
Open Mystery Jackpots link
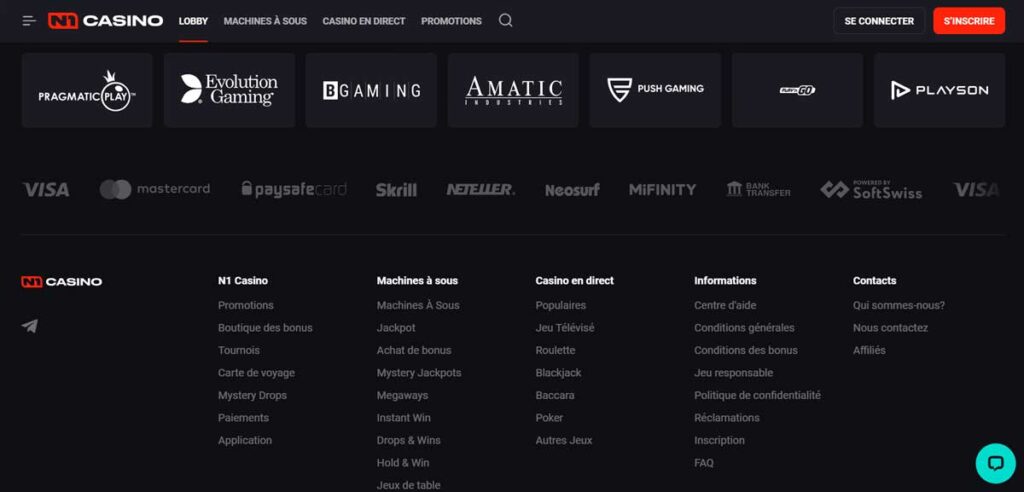coord(419,373)
